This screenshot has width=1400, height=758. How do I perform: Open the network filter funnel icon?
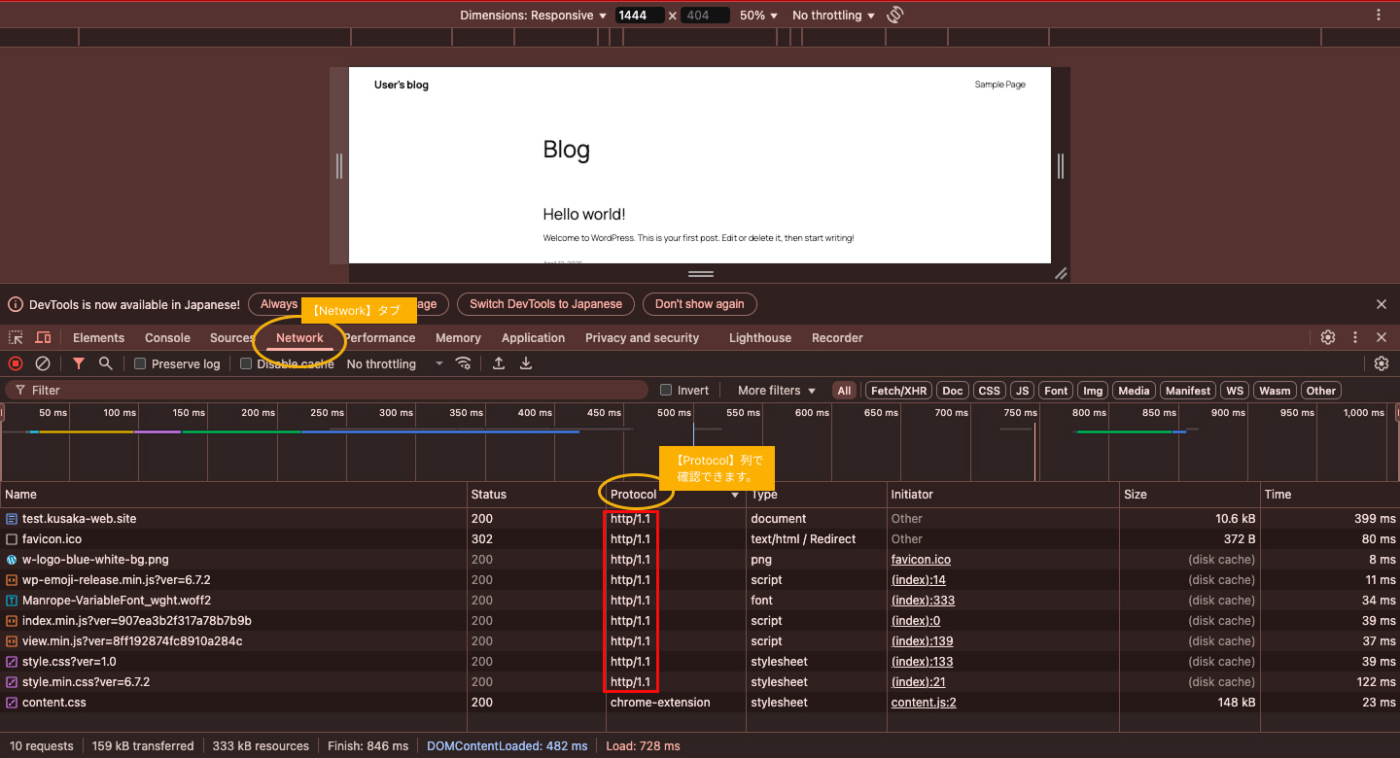click(78, 363)
